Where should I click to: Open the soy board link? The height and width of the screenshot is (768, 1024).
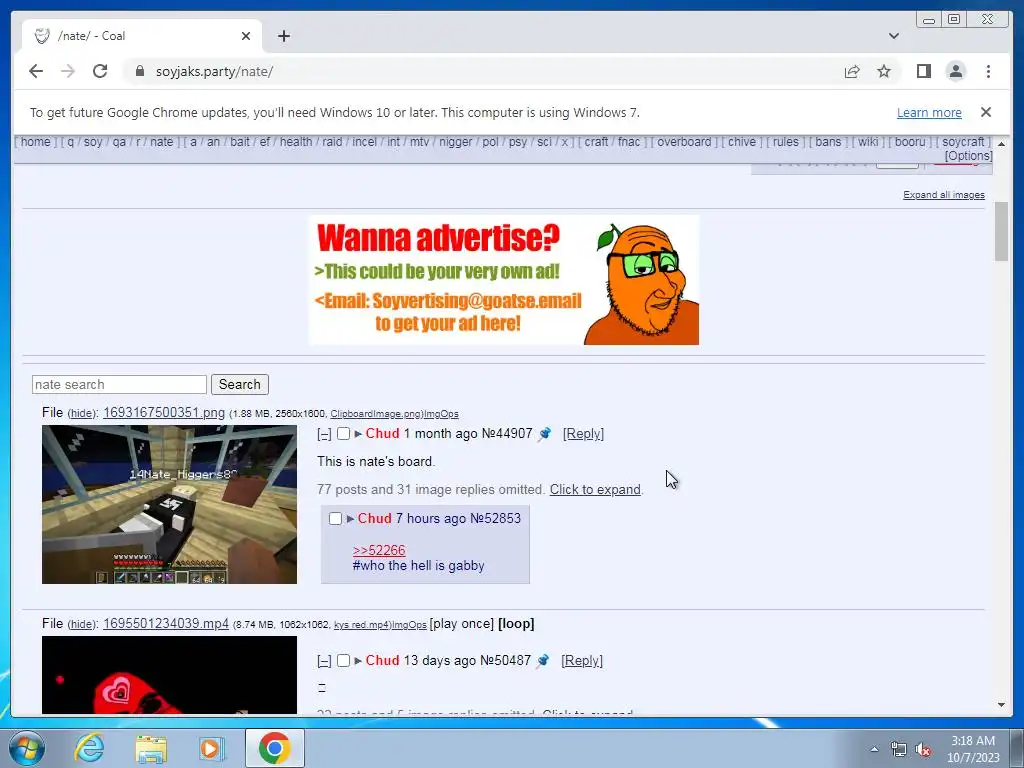[x=93, y=142]
